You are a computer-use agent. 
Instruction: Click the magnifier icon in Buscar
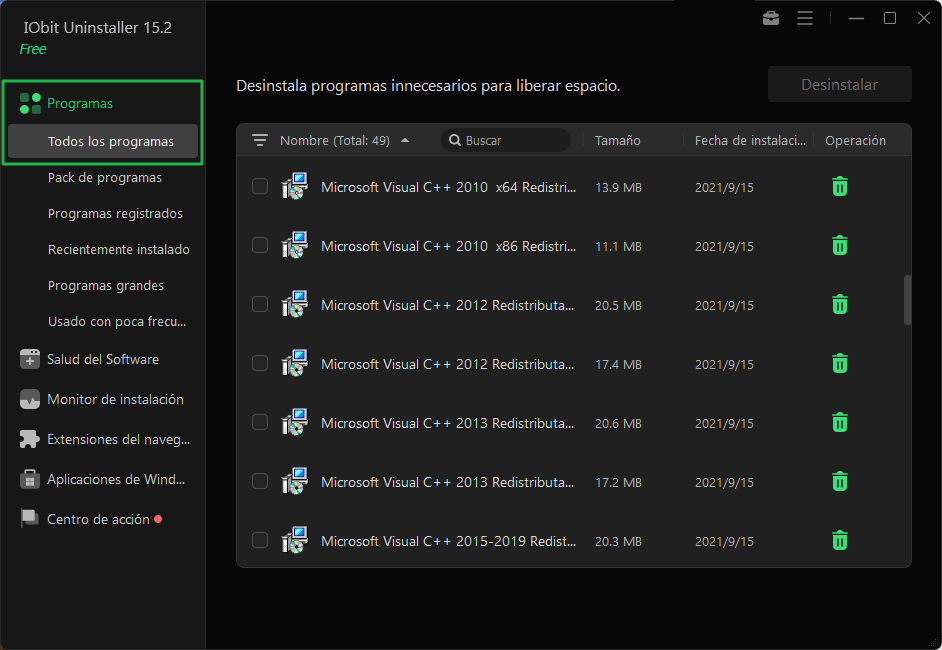pos(455,140)
